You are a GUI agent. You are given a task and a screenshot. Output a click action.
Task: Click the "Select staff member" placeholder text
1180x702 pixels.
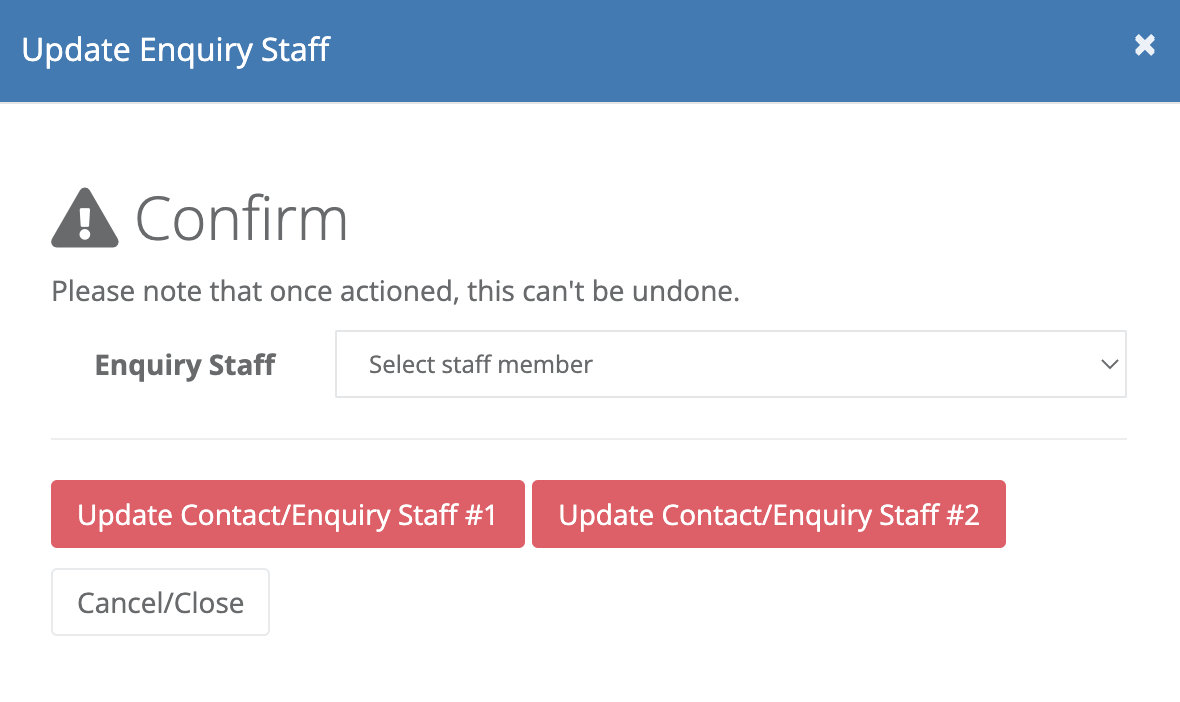coord(481,364)
